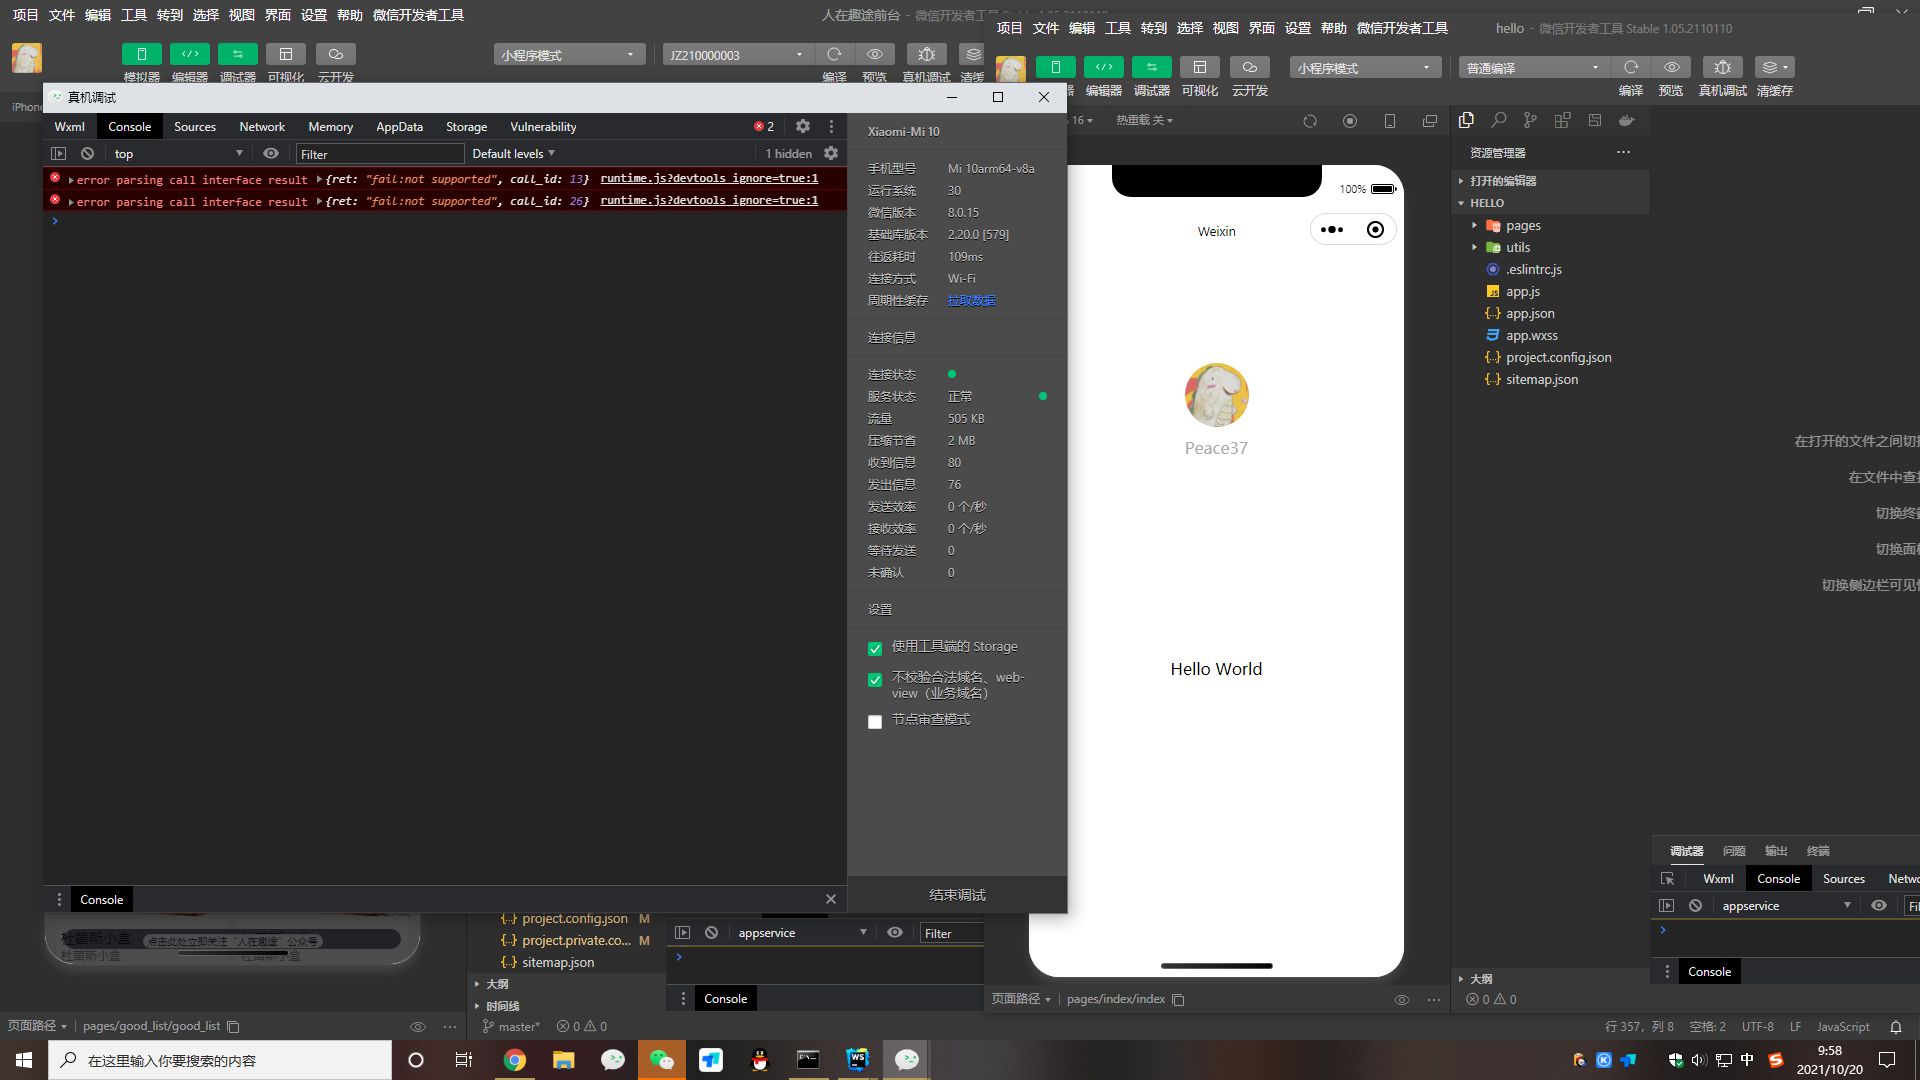1920x1080 pixels.
Task: Open the runtime.js link in first error
Action: pyautogui.click(x=709, y=178)
